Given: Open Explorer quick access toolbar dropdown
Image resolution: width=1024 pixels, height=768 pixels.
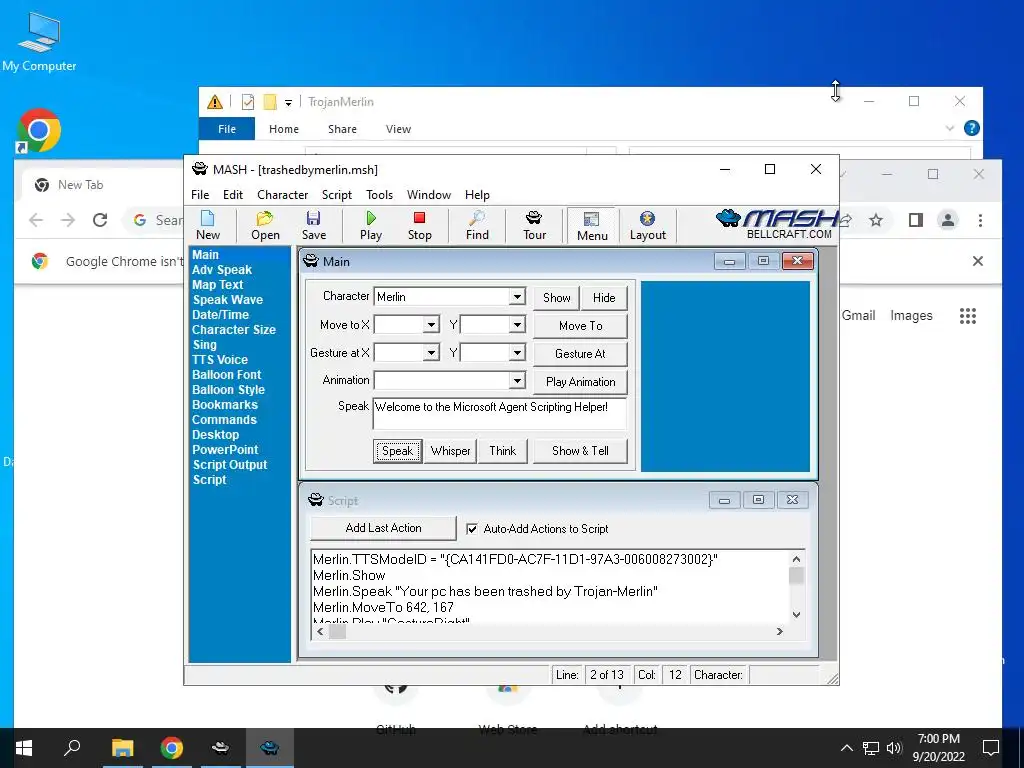Looking at the screenshot, I should click(x=288, y=103).
